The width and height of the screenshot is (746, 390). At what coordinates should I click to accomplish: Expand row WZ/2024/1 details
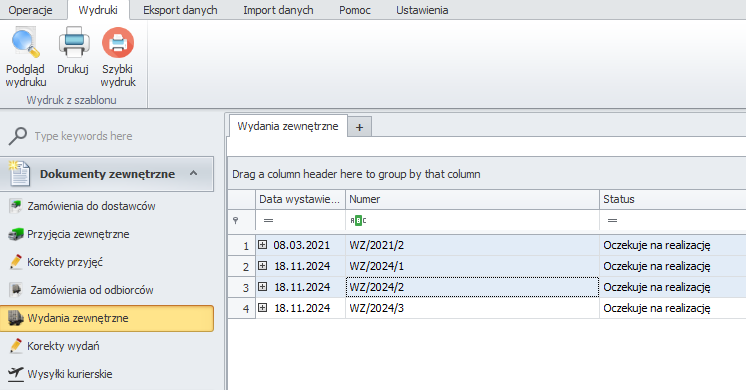click(x=262, y=265)
